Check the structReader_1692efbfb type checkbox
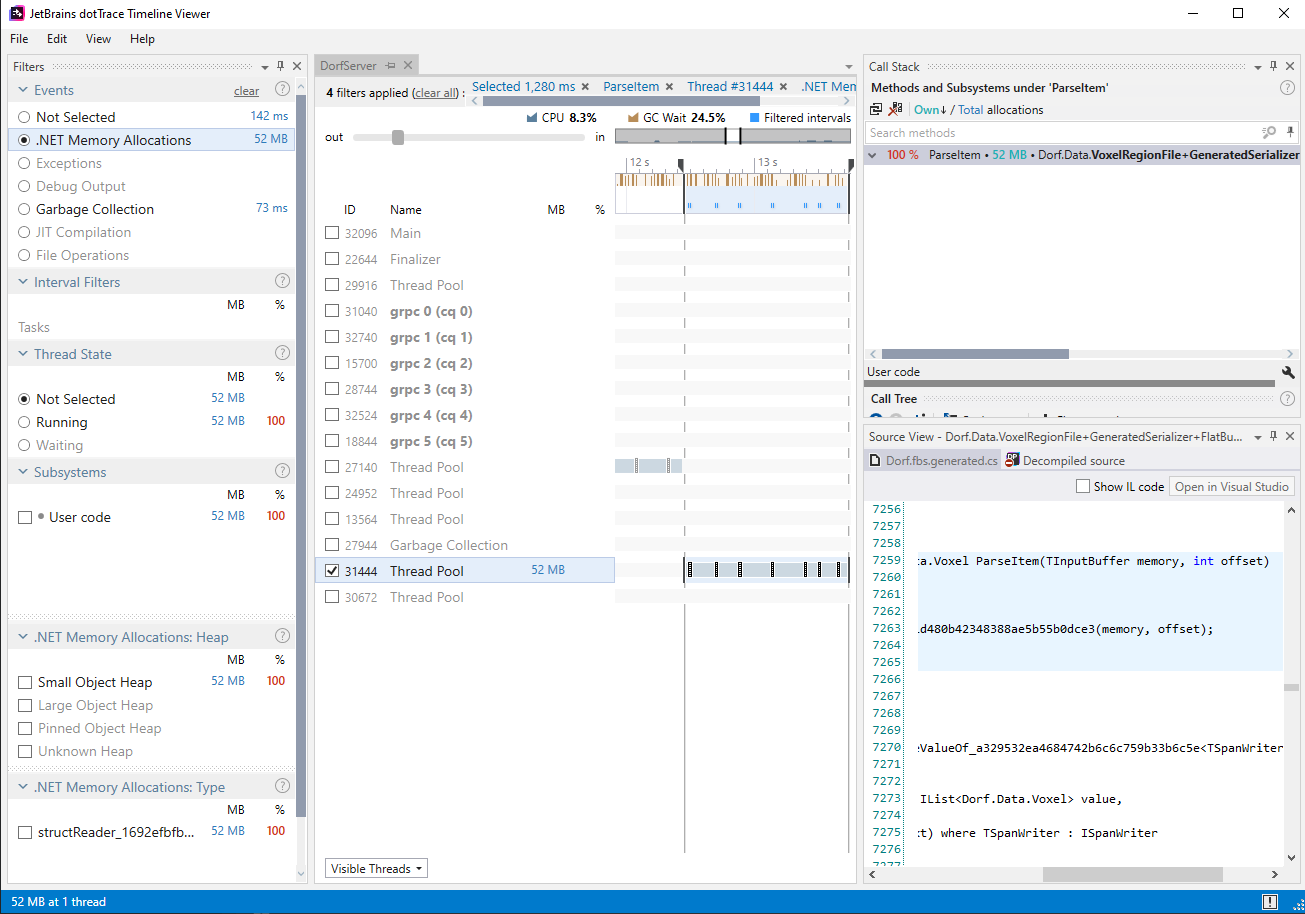The width and height of the screenshot is (1305, 914). 25,832
